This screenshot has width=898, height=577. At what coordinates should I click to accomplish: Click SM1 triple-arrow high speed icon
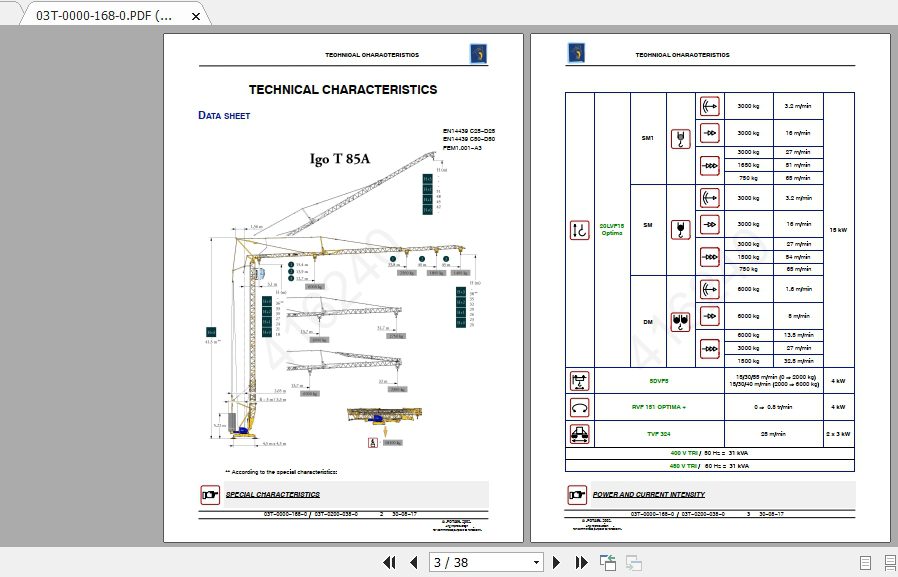pos(710,165)
